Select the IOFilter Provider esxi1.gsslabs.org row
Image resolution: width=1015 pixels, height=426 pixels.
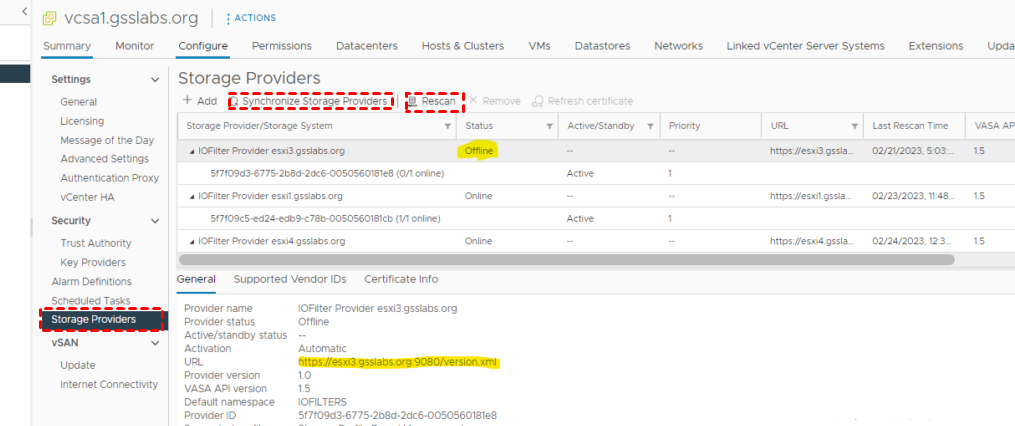click(x=596, y=196)
